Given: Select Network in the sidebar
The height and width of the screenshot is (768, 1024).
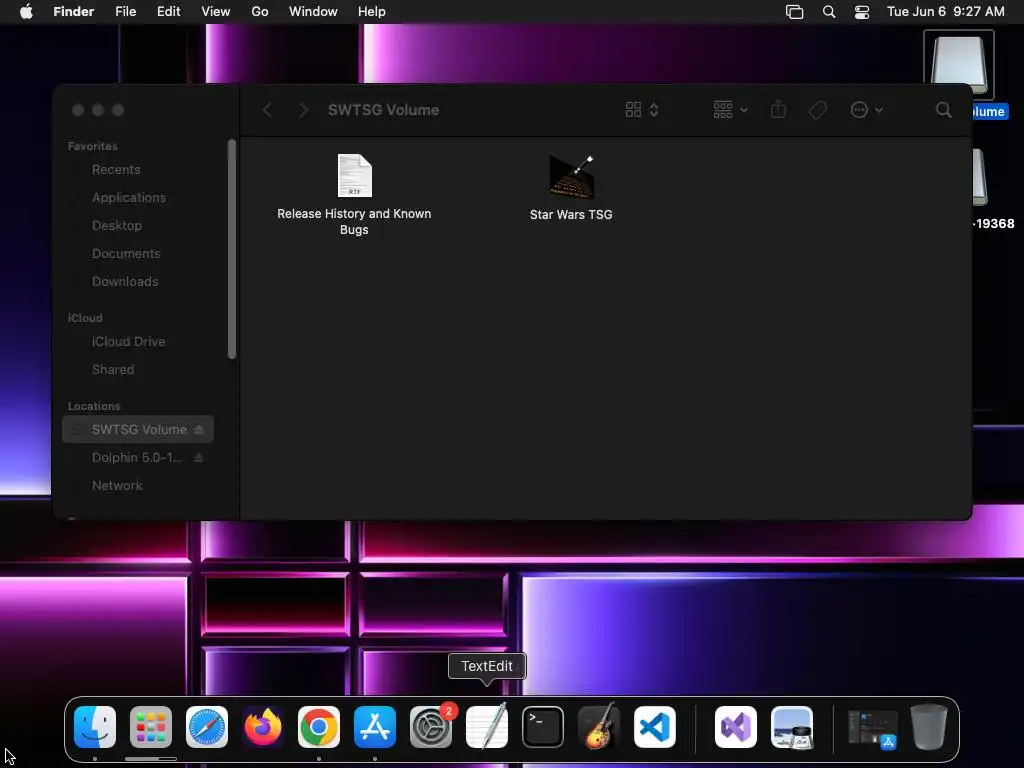Looking at the screenshot, I should pyautogui.click(x=117, y=486).
